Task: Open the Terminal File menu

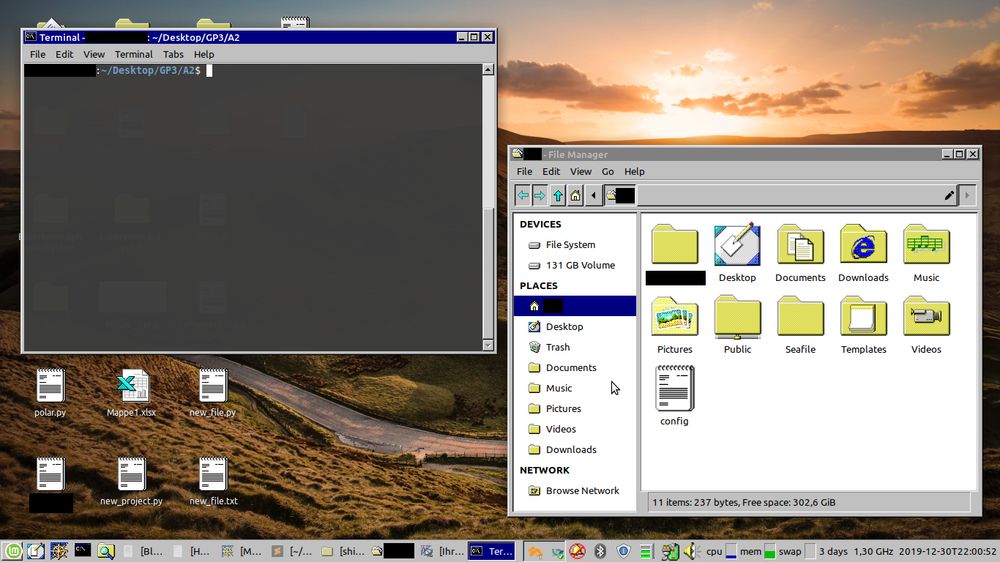Action: [38, 54]
